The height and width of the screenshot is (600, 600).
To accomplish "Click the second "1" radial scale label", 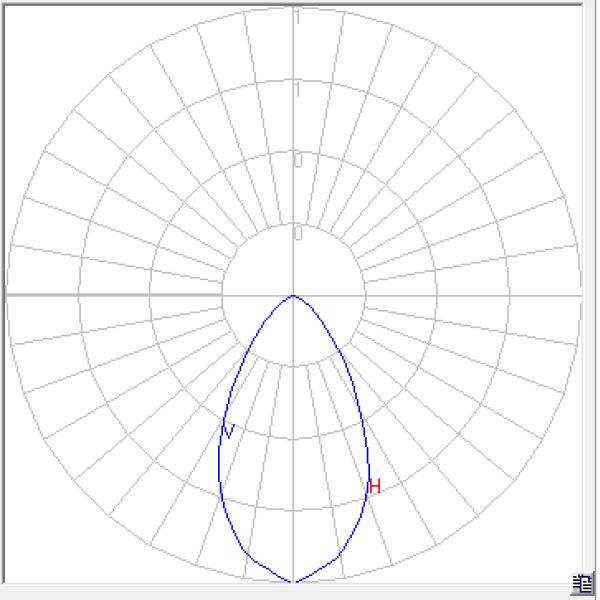I will point(296,90).
